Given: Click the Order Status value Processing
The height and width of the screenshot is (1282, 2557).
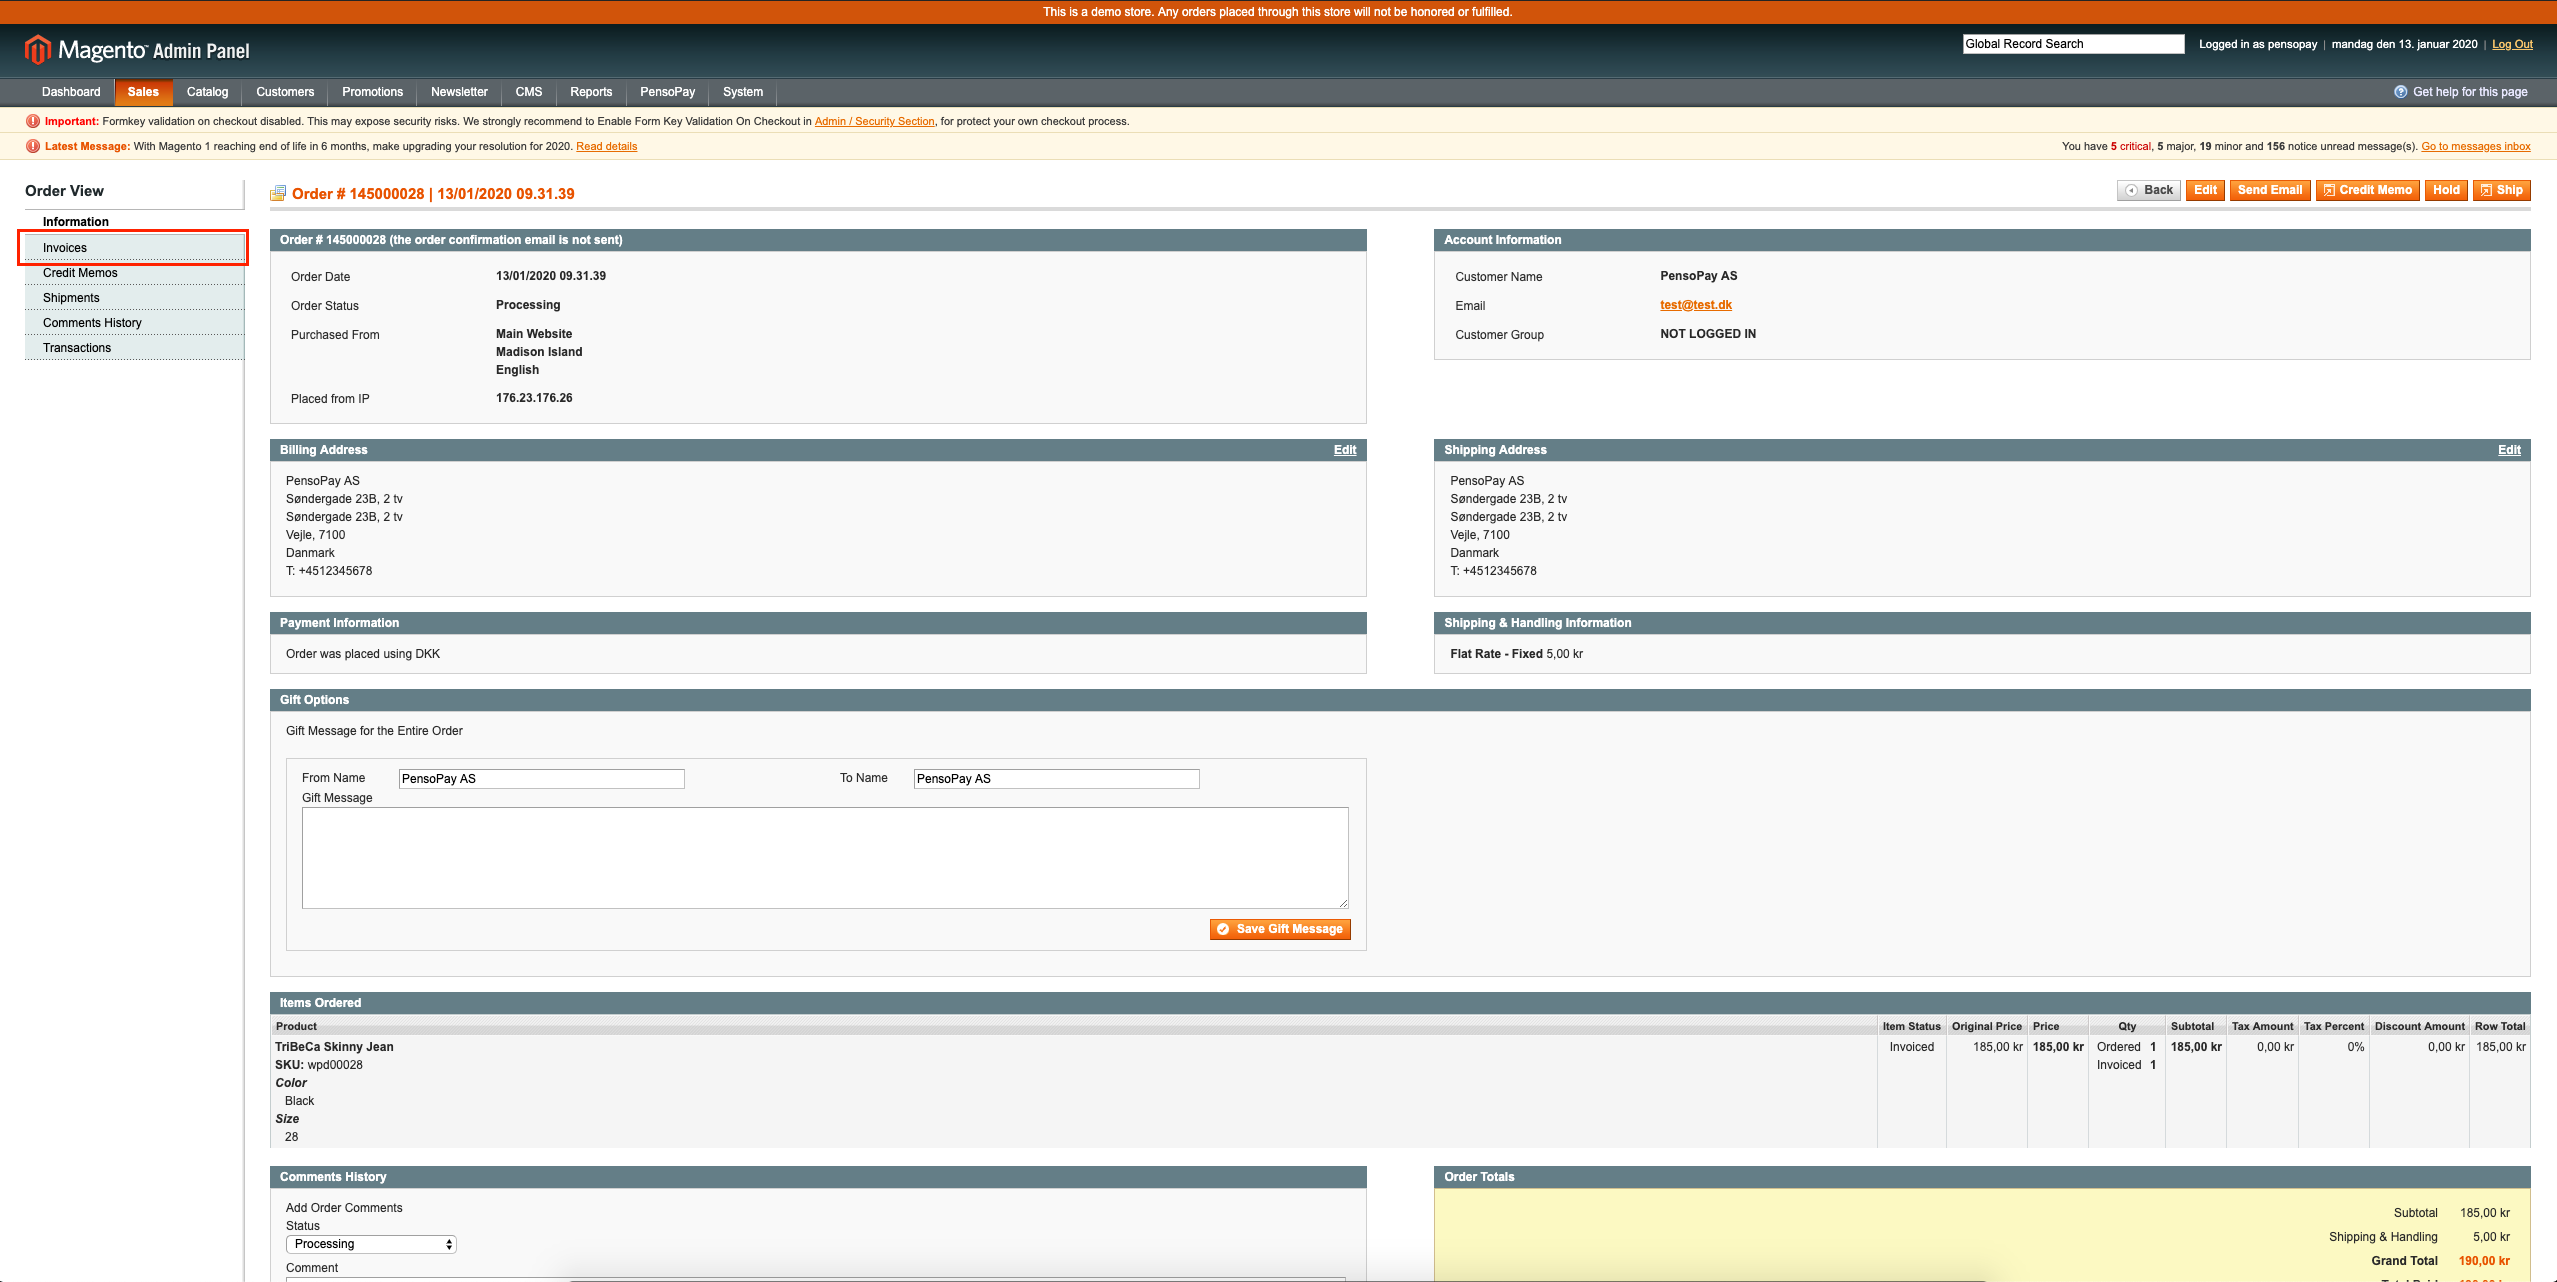Looking at the screenshot, I should pyautogui.click(x=528, y=305).
